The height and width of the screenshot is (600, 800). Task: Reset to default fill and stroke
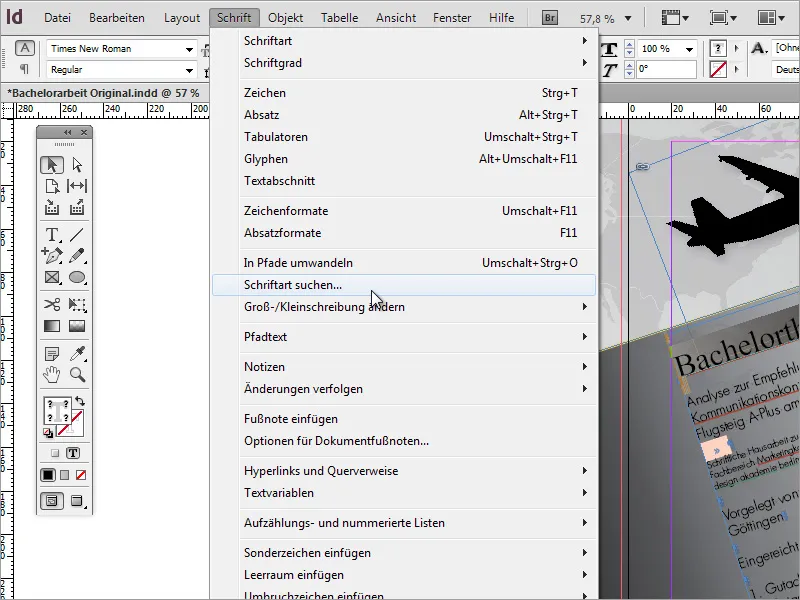pyautogui.click(x=47, y=433)
